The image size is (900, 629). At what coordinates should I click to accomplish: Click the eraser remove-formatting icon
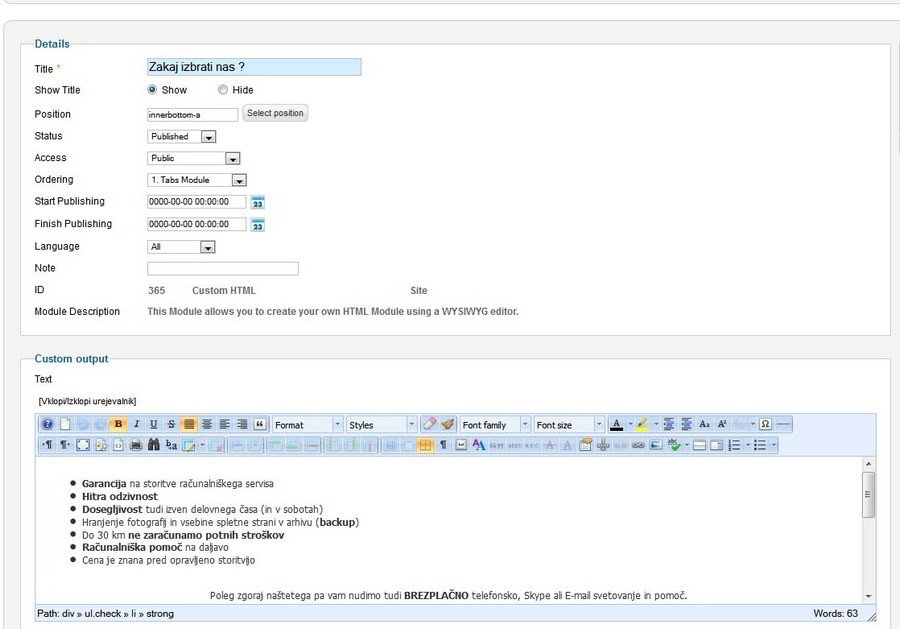pyautogui.click(x=429, y=424)
